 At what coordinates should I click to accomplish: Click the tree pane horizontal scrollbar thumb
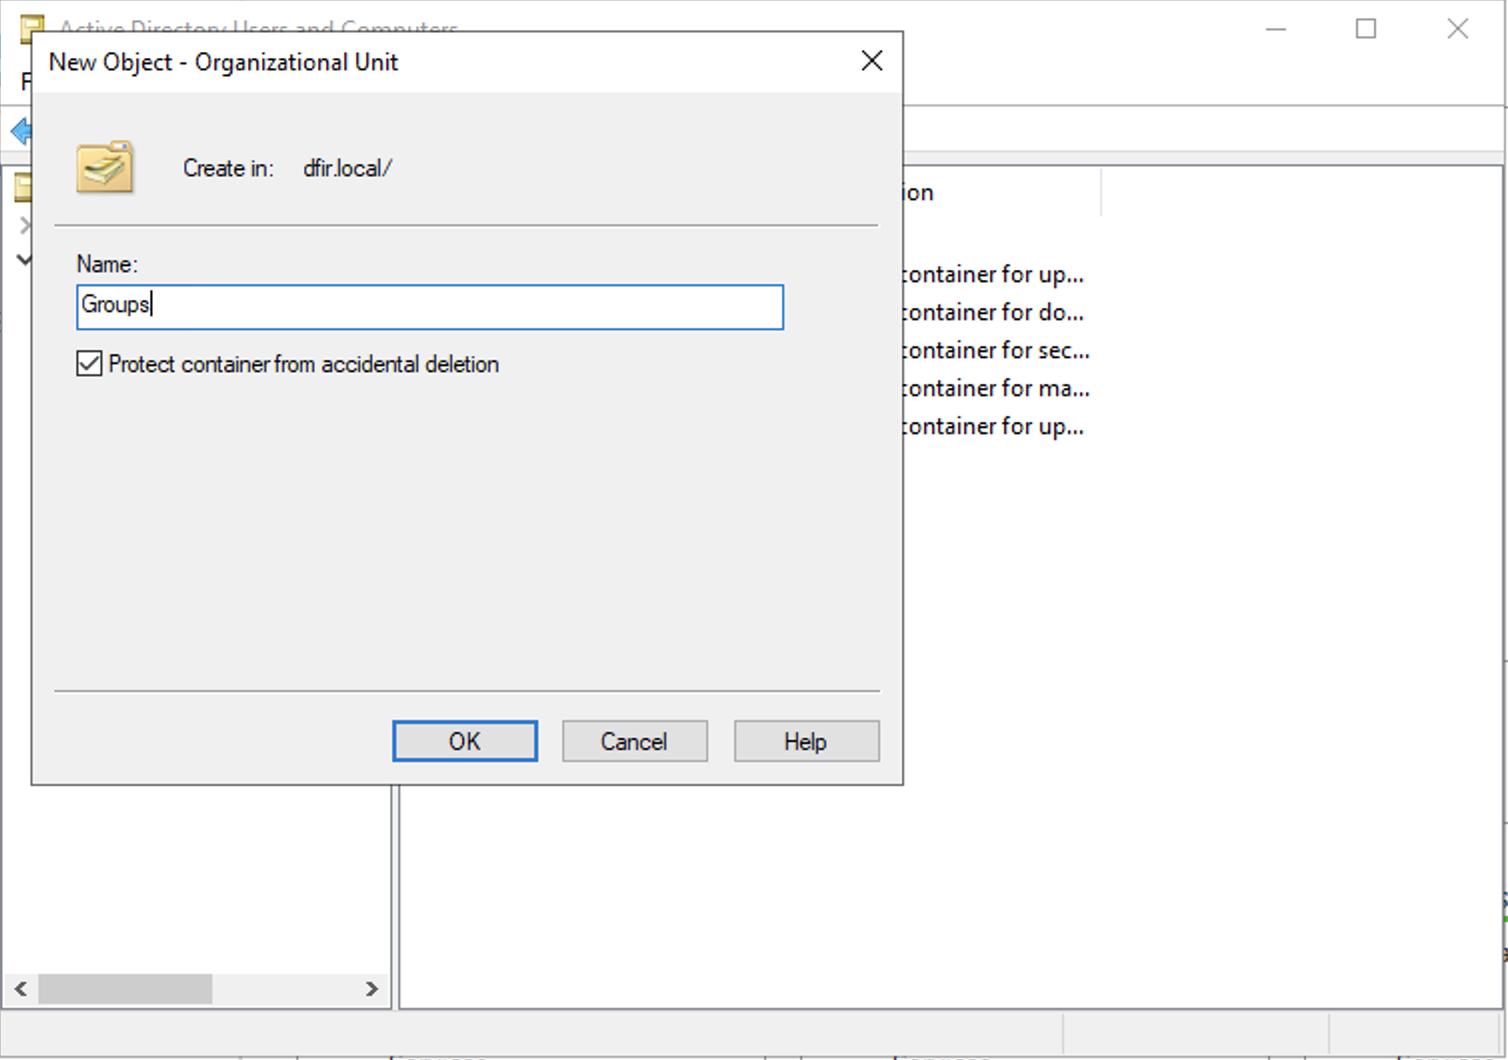pos(125,989)
